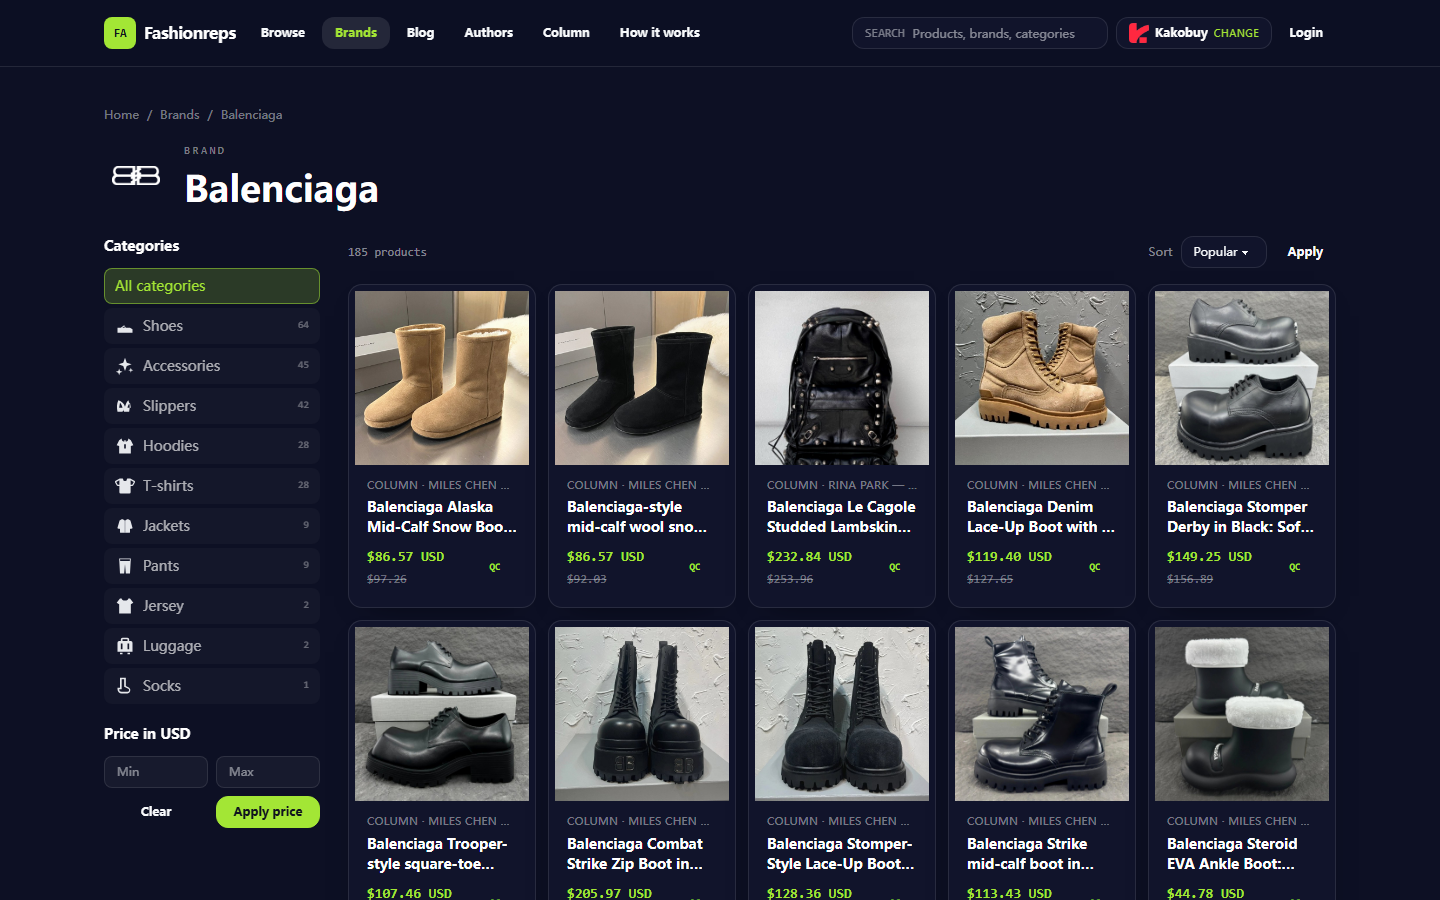Click the Pants category icon

124,566
